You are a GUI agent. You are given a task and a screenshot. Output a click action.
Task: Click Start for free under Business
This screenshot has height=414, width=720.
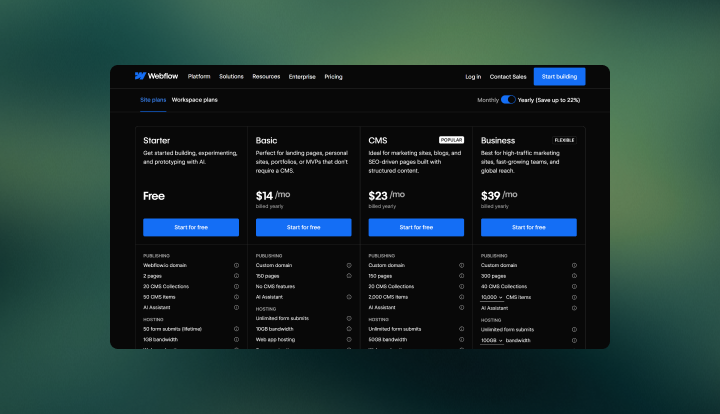[x=529, y=227]
